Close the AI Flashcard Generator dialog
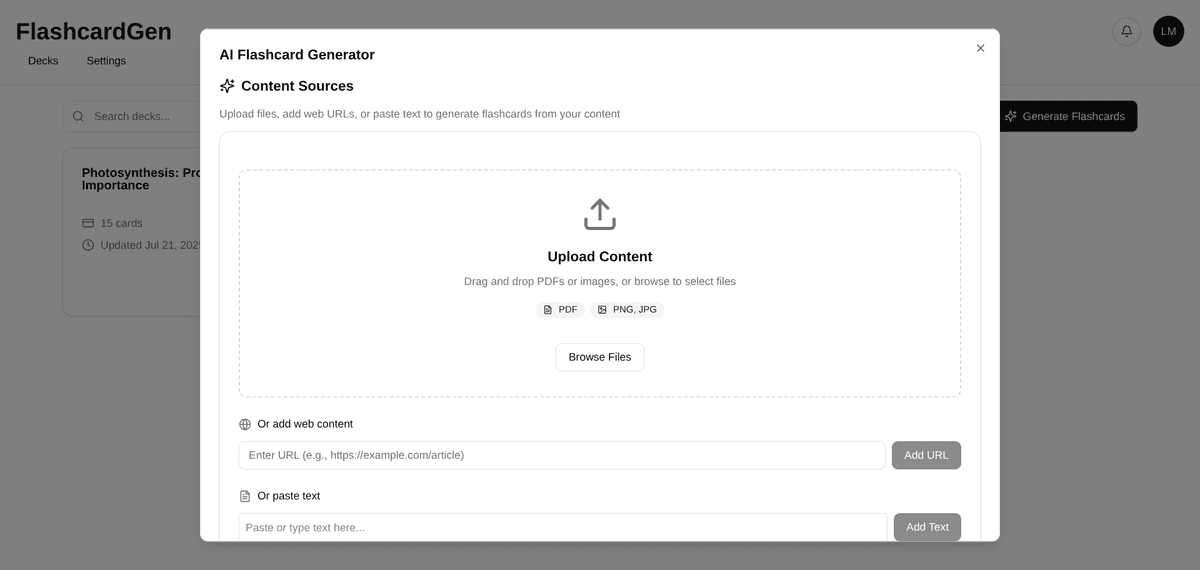1200x570 pixels. tap(980, 48)
